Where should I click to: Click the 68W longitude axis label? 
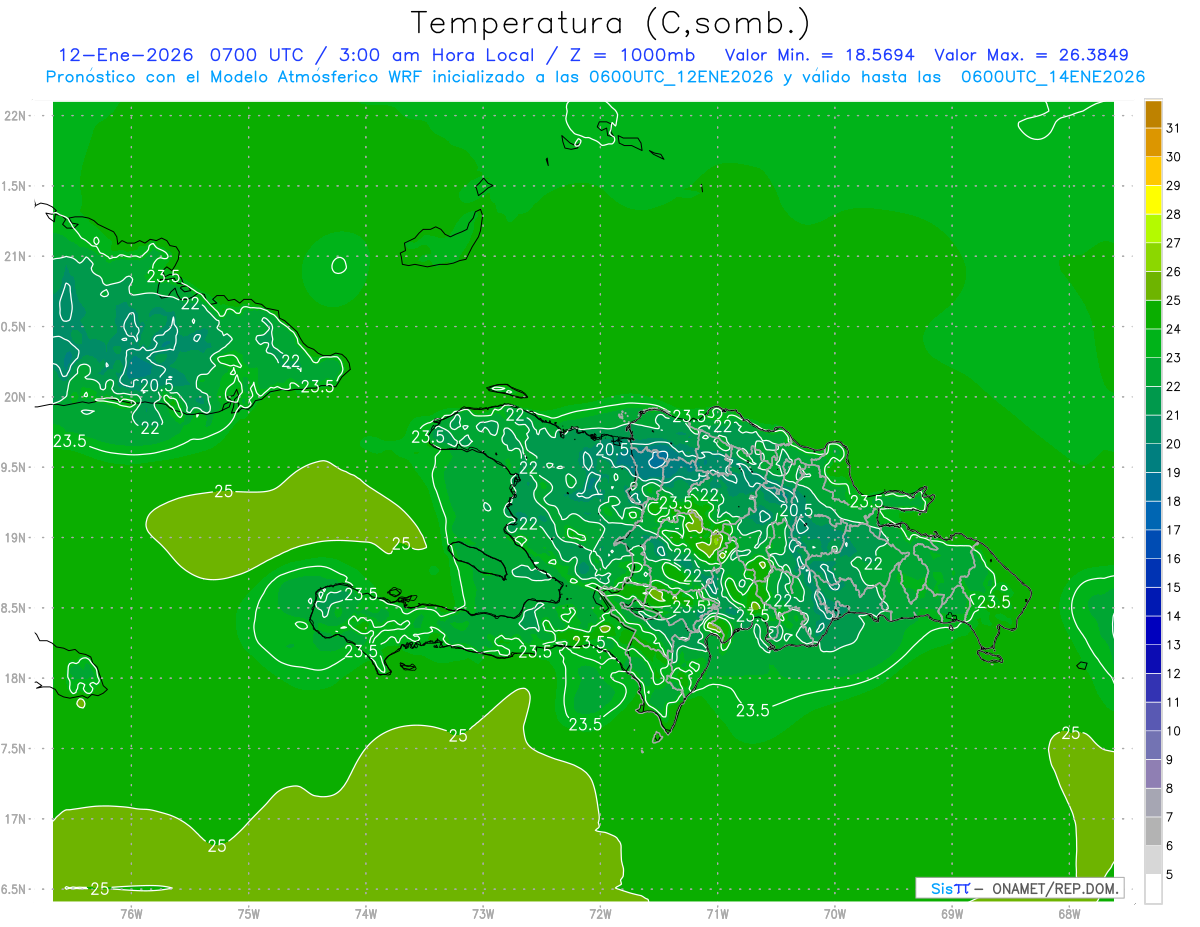point(1069,913)
